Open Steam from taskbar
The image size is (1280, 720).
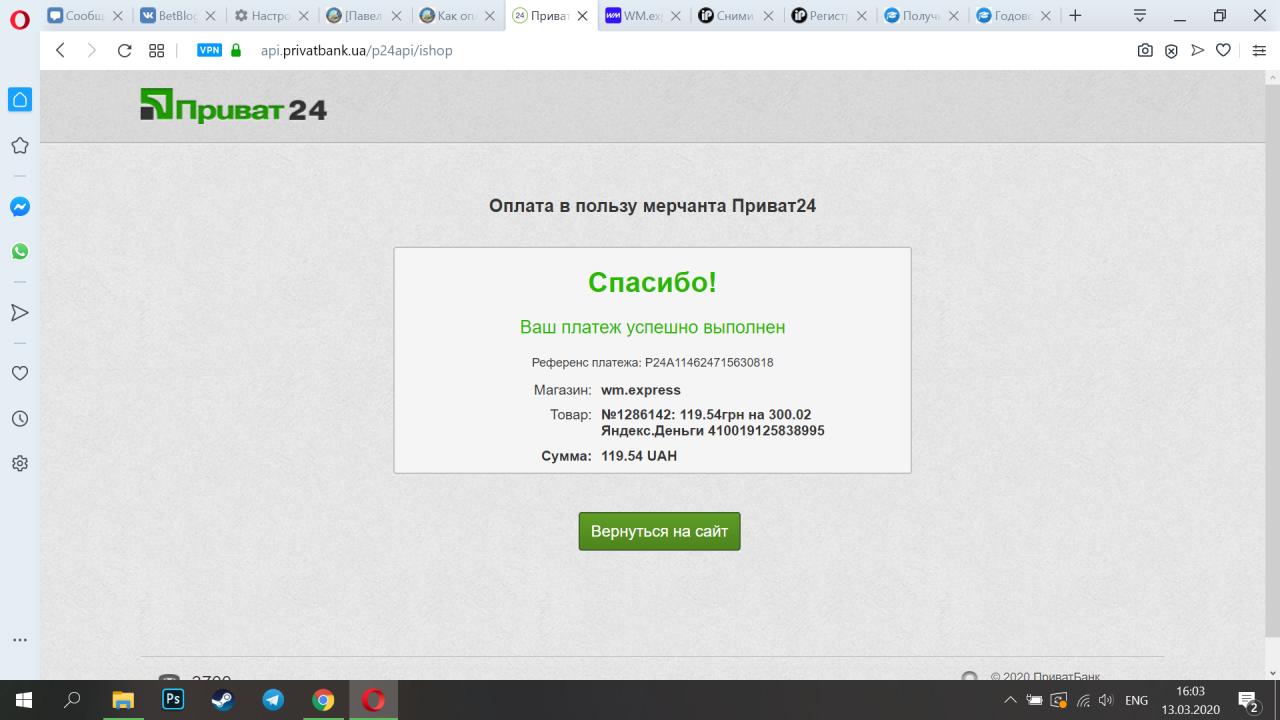click(x=222, y=700)
